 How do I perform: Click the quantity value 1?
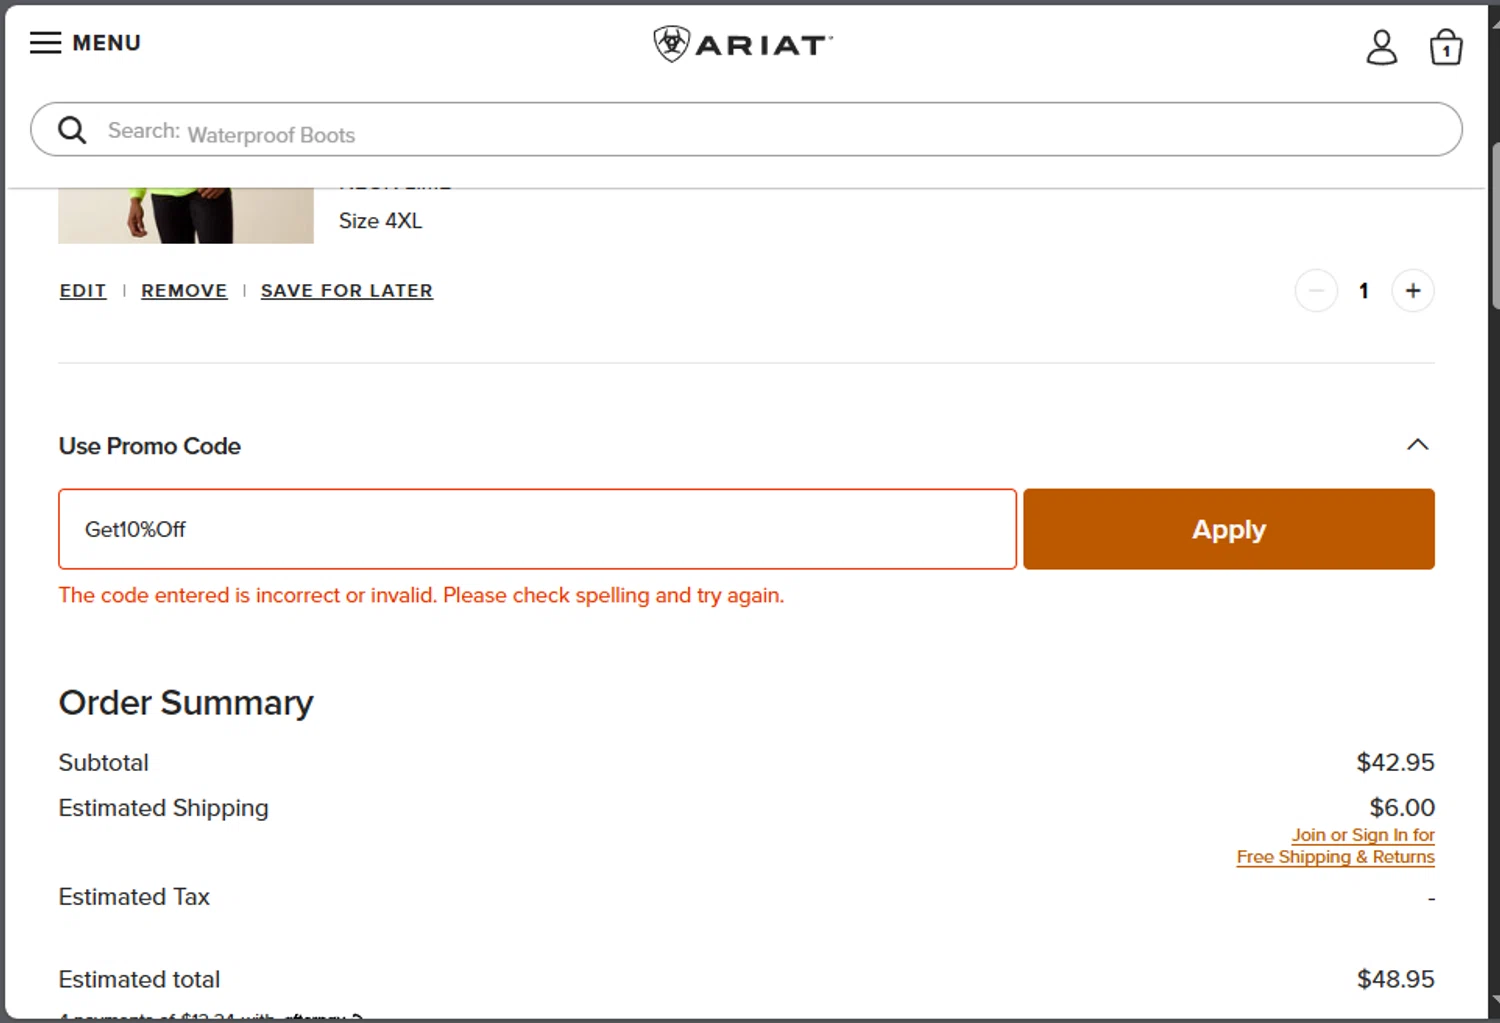point(1363,291)
